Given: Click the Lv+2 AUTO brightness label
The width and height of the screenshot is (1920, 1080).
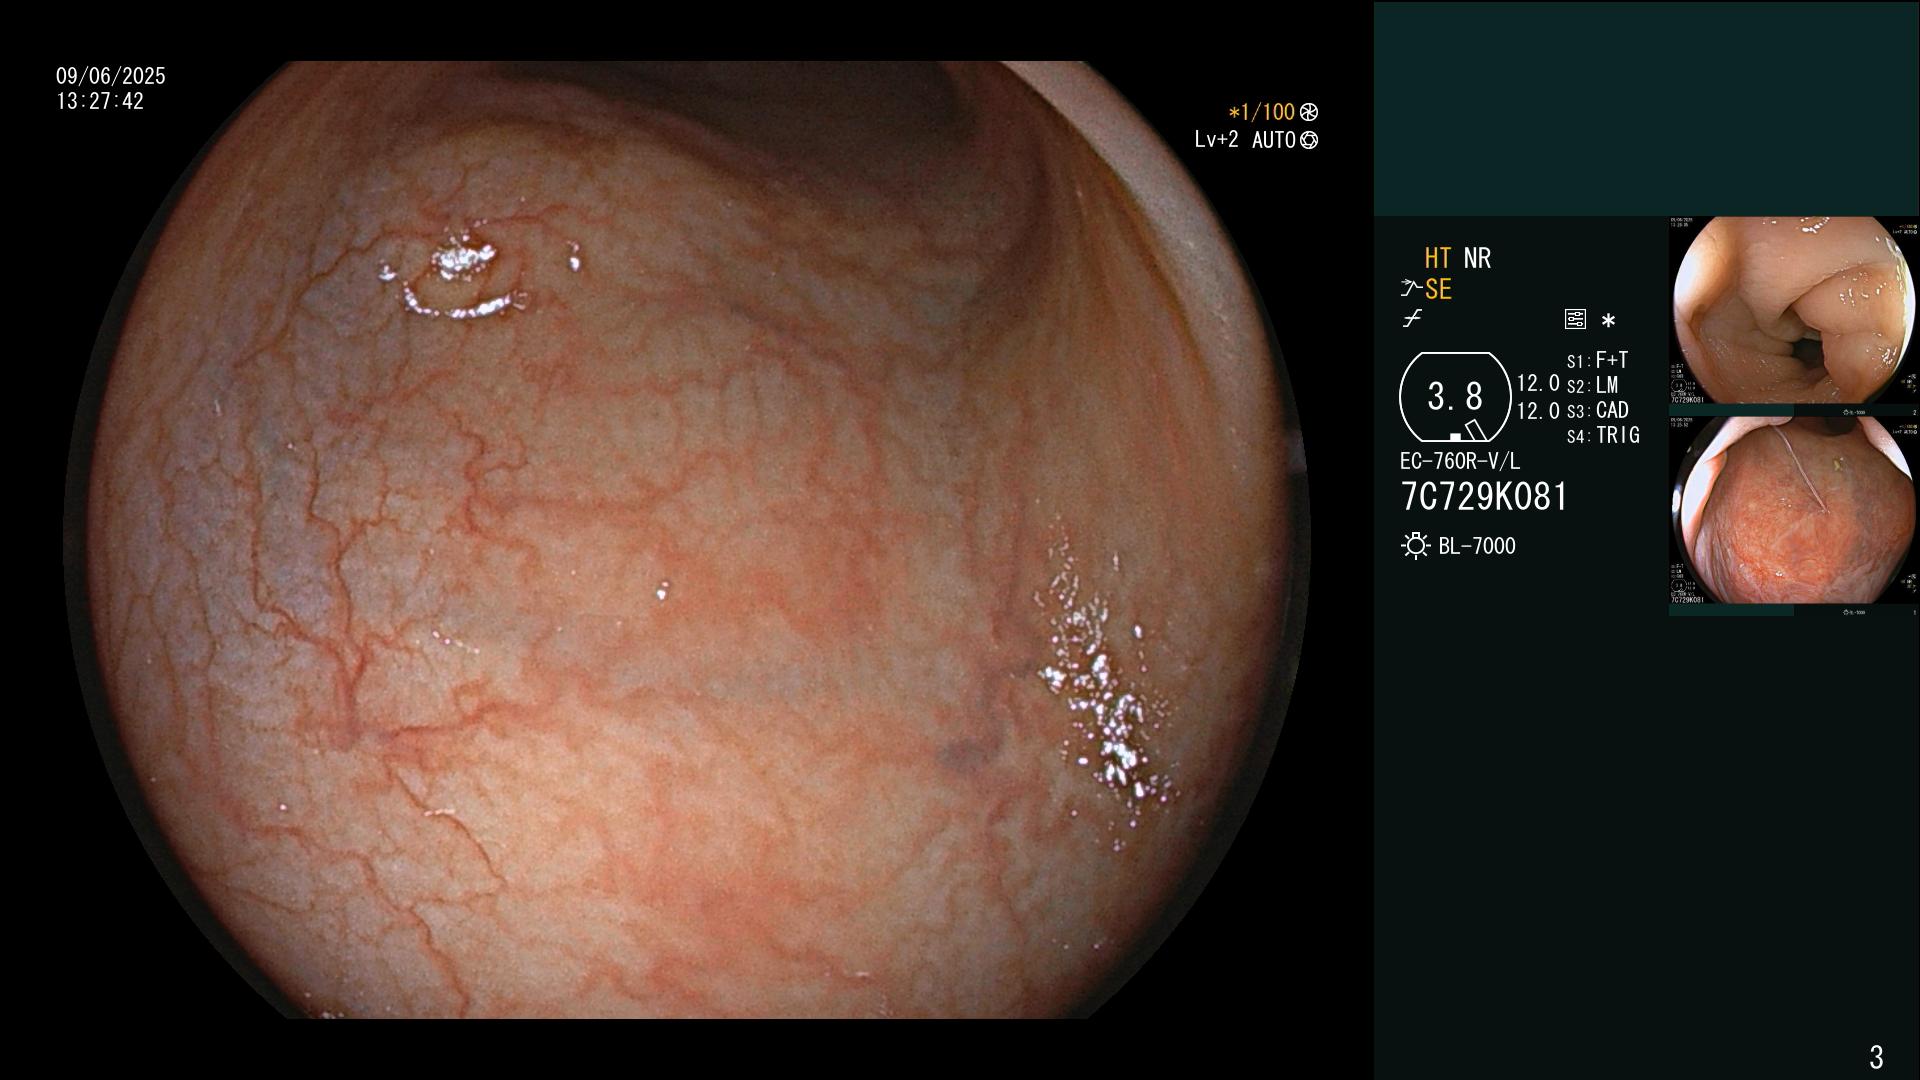Looking at the screenshot, I should coord(1245,140).
